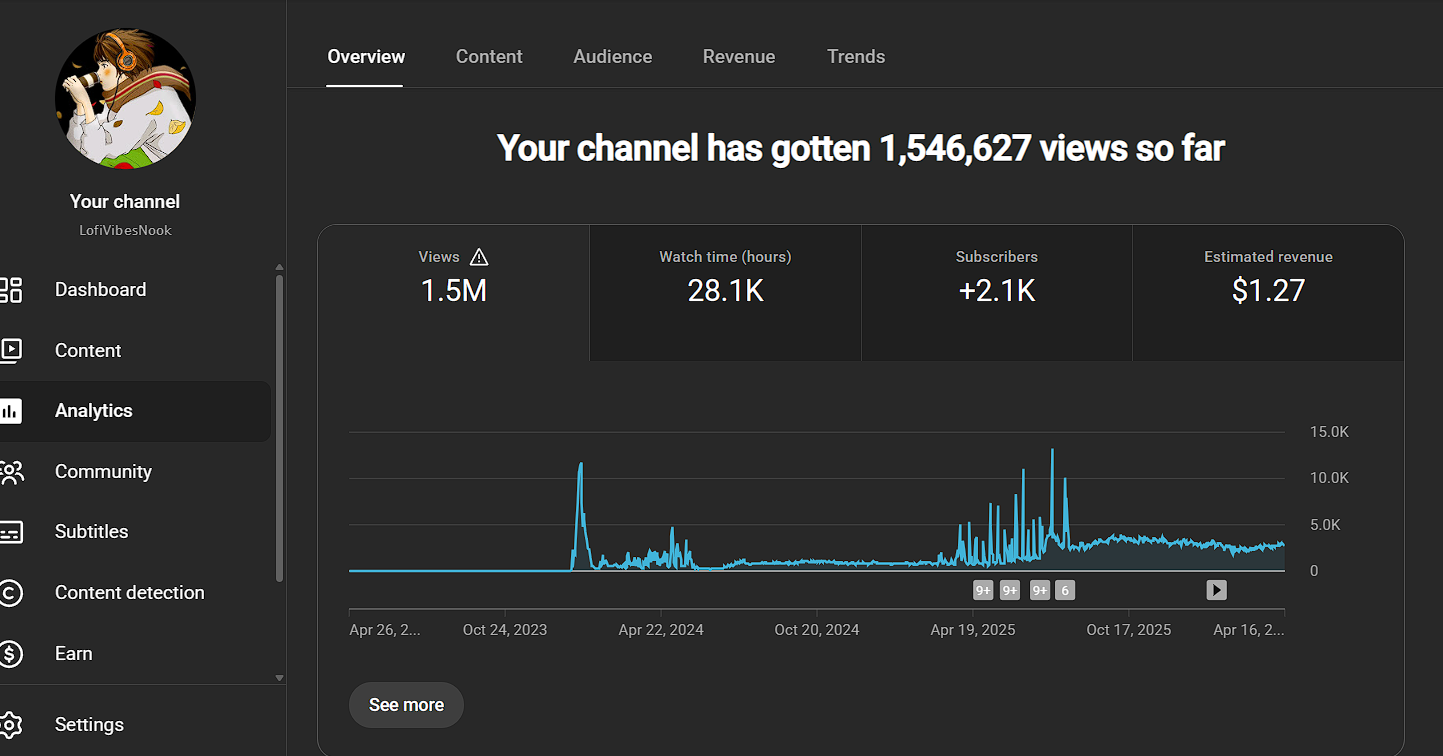Click the video play marker on the chart timeline
Viewport: 1443px width, 756px height.
tap(1215, 590)
